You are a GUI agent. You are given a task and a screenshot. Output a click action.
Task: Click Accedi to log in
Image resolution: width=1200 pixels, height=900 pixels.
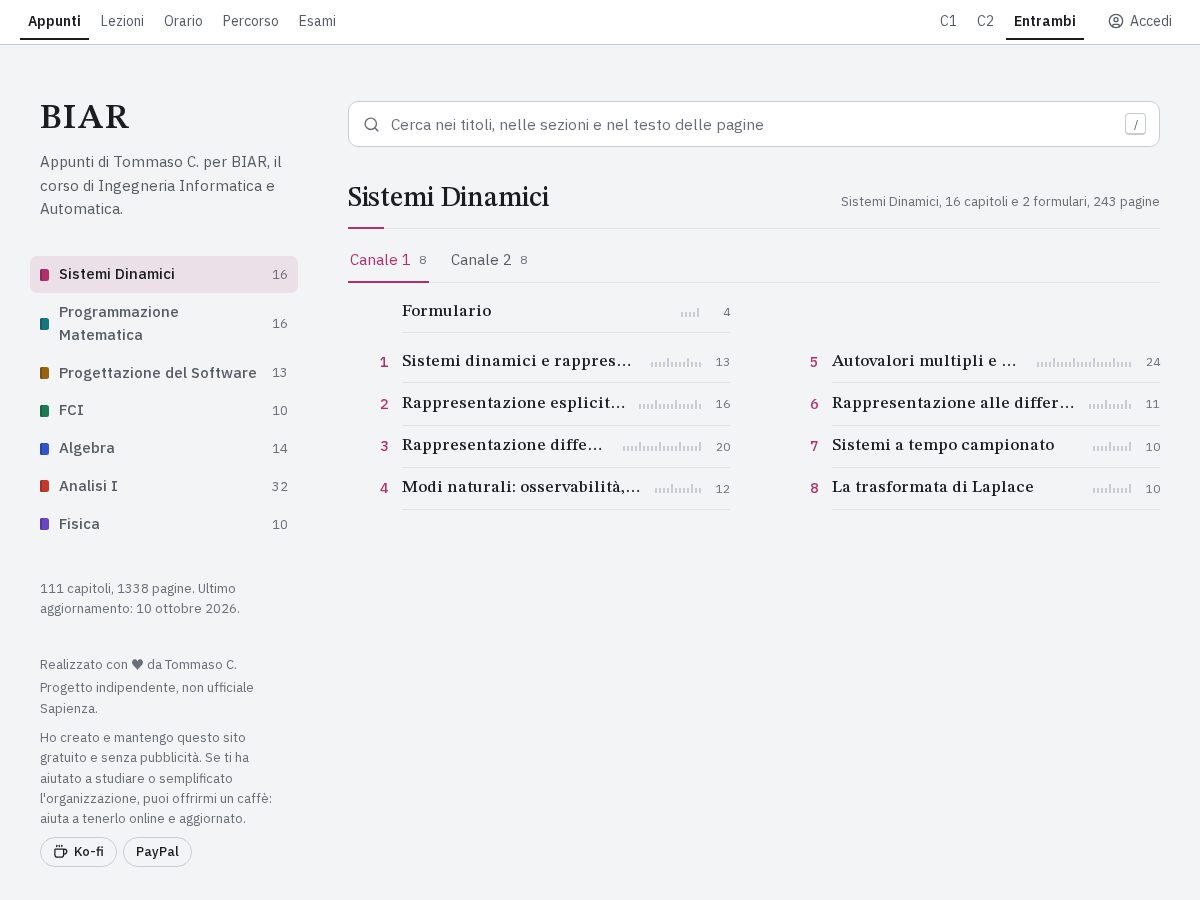pos(1140,21)
